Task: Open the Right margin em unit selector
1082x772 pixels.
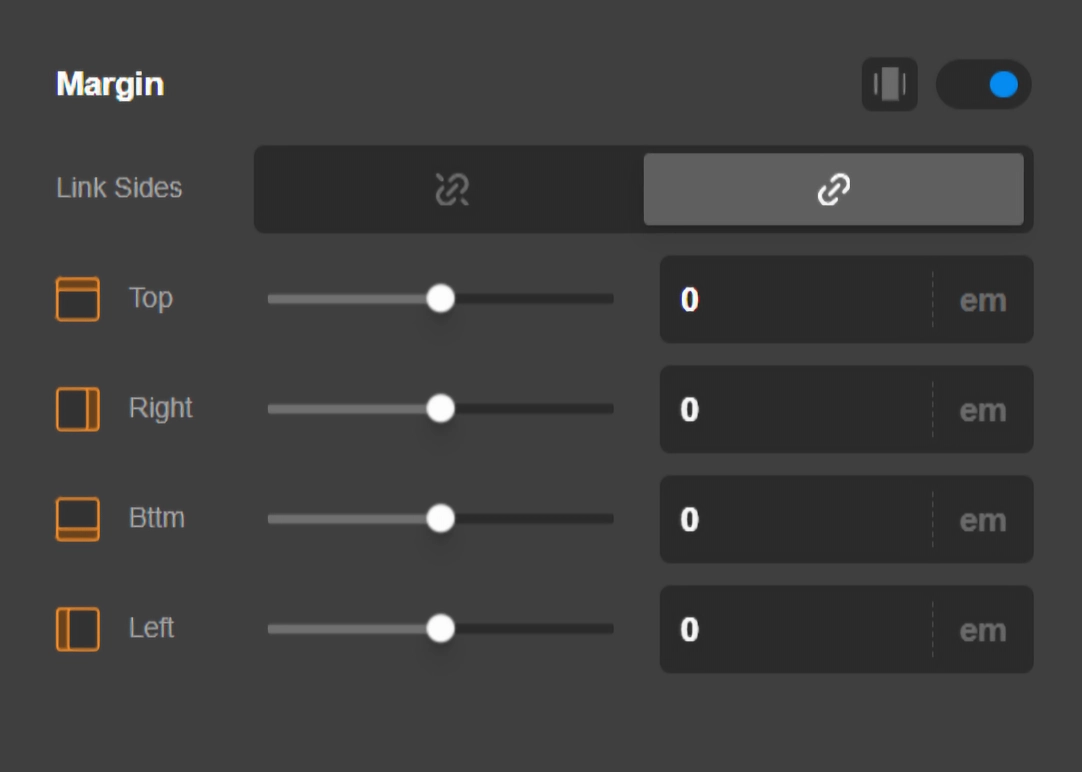Action: [x=983, y=410]
